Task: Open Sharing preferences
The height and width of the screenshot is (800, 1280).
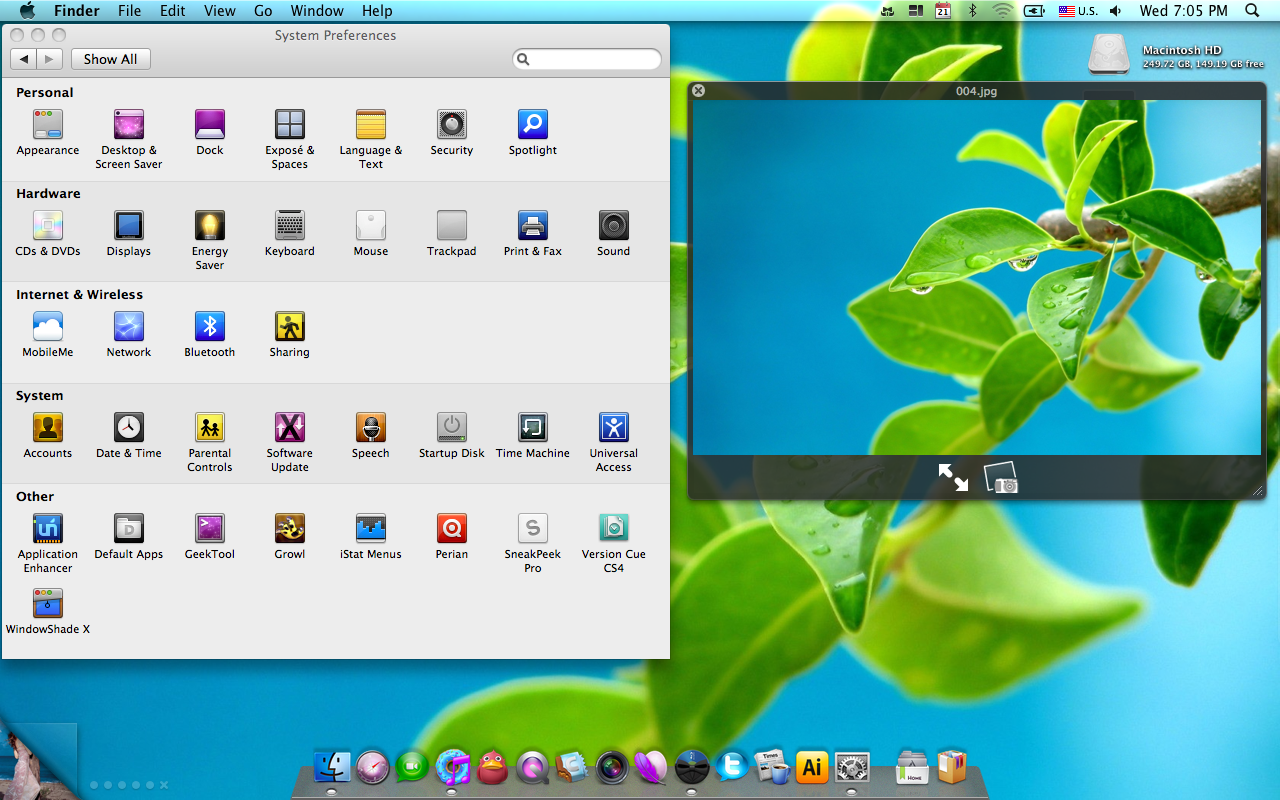Action: pyautogui.click(x=290, y=334)
